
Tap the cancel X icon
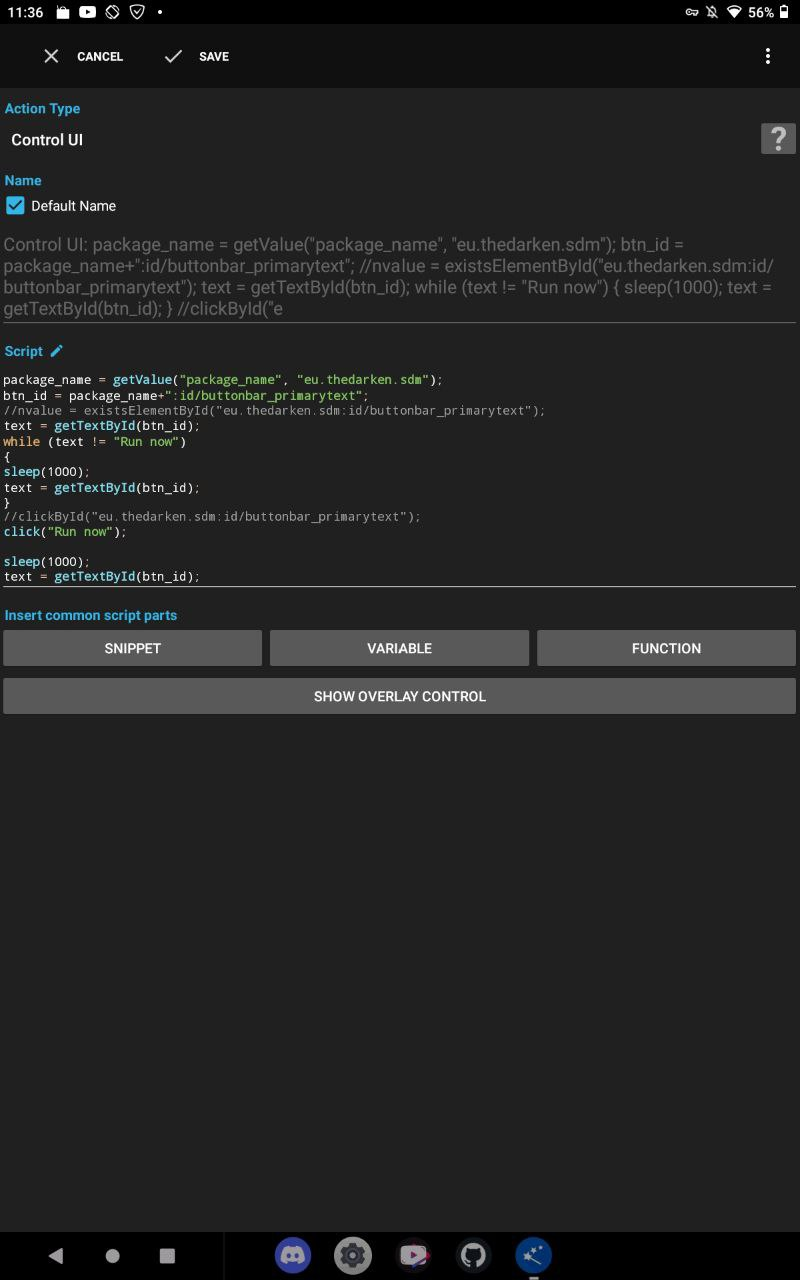point(51,57)
